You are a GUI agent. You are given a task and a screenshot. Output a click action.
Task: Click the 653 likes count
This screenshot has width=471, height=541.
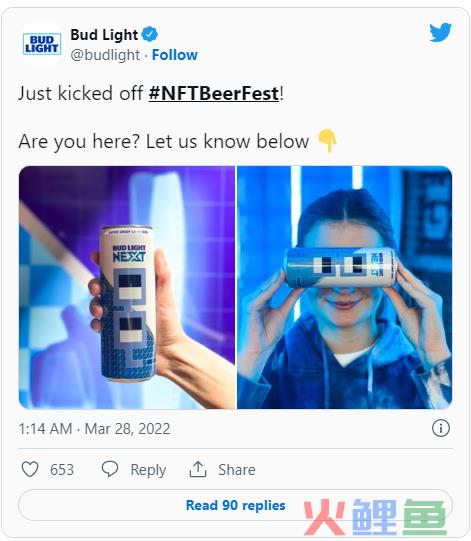(62, 470)
